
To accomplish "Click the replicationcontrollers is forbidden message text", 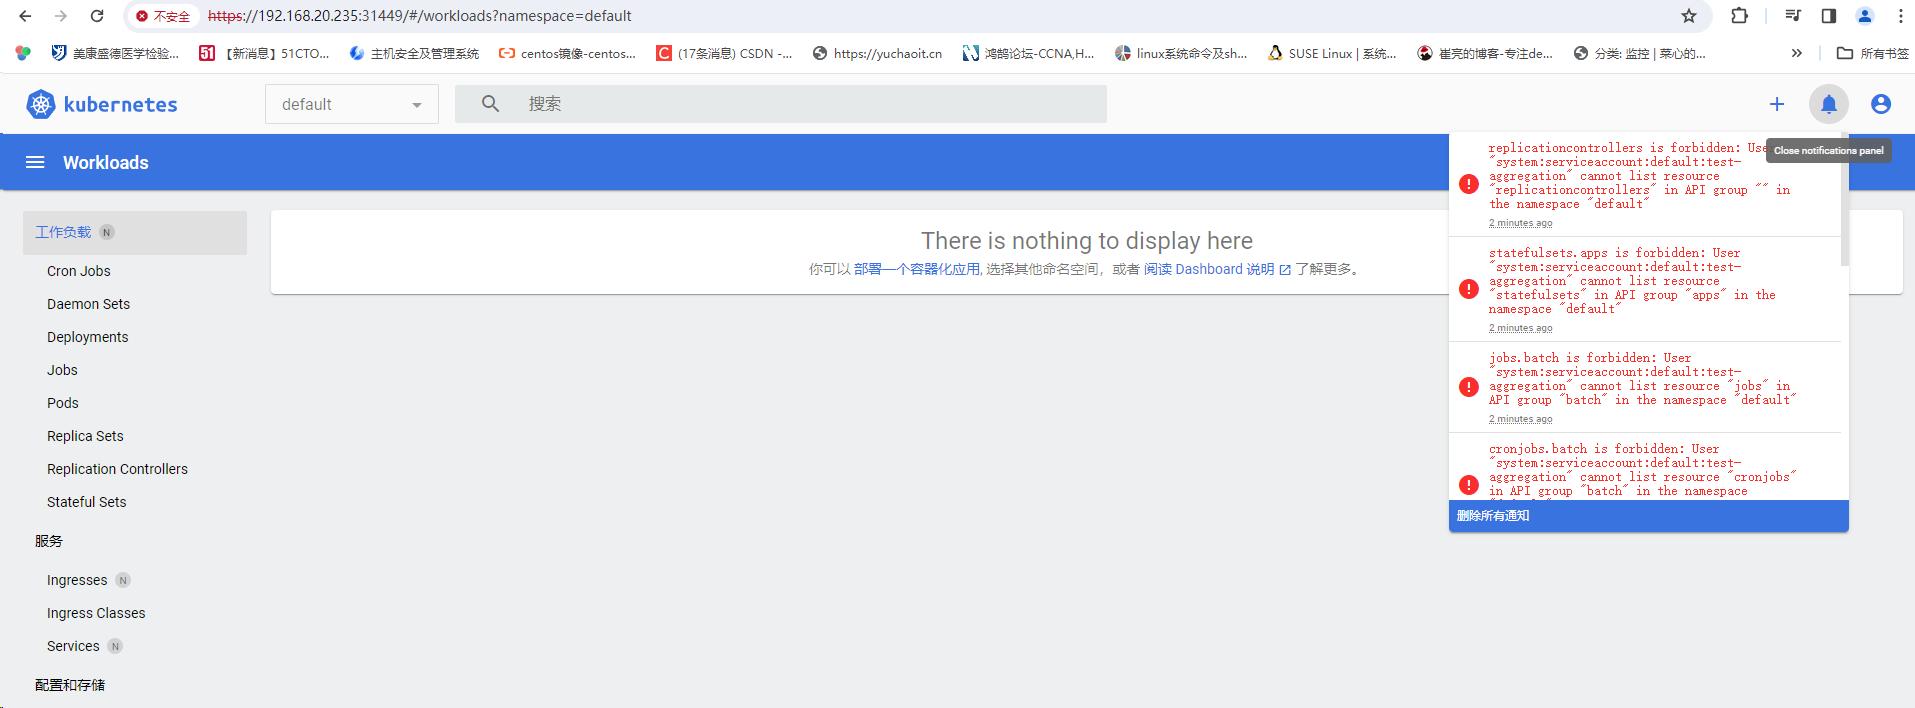I will pyautogui.click(x=1640, y=176).
